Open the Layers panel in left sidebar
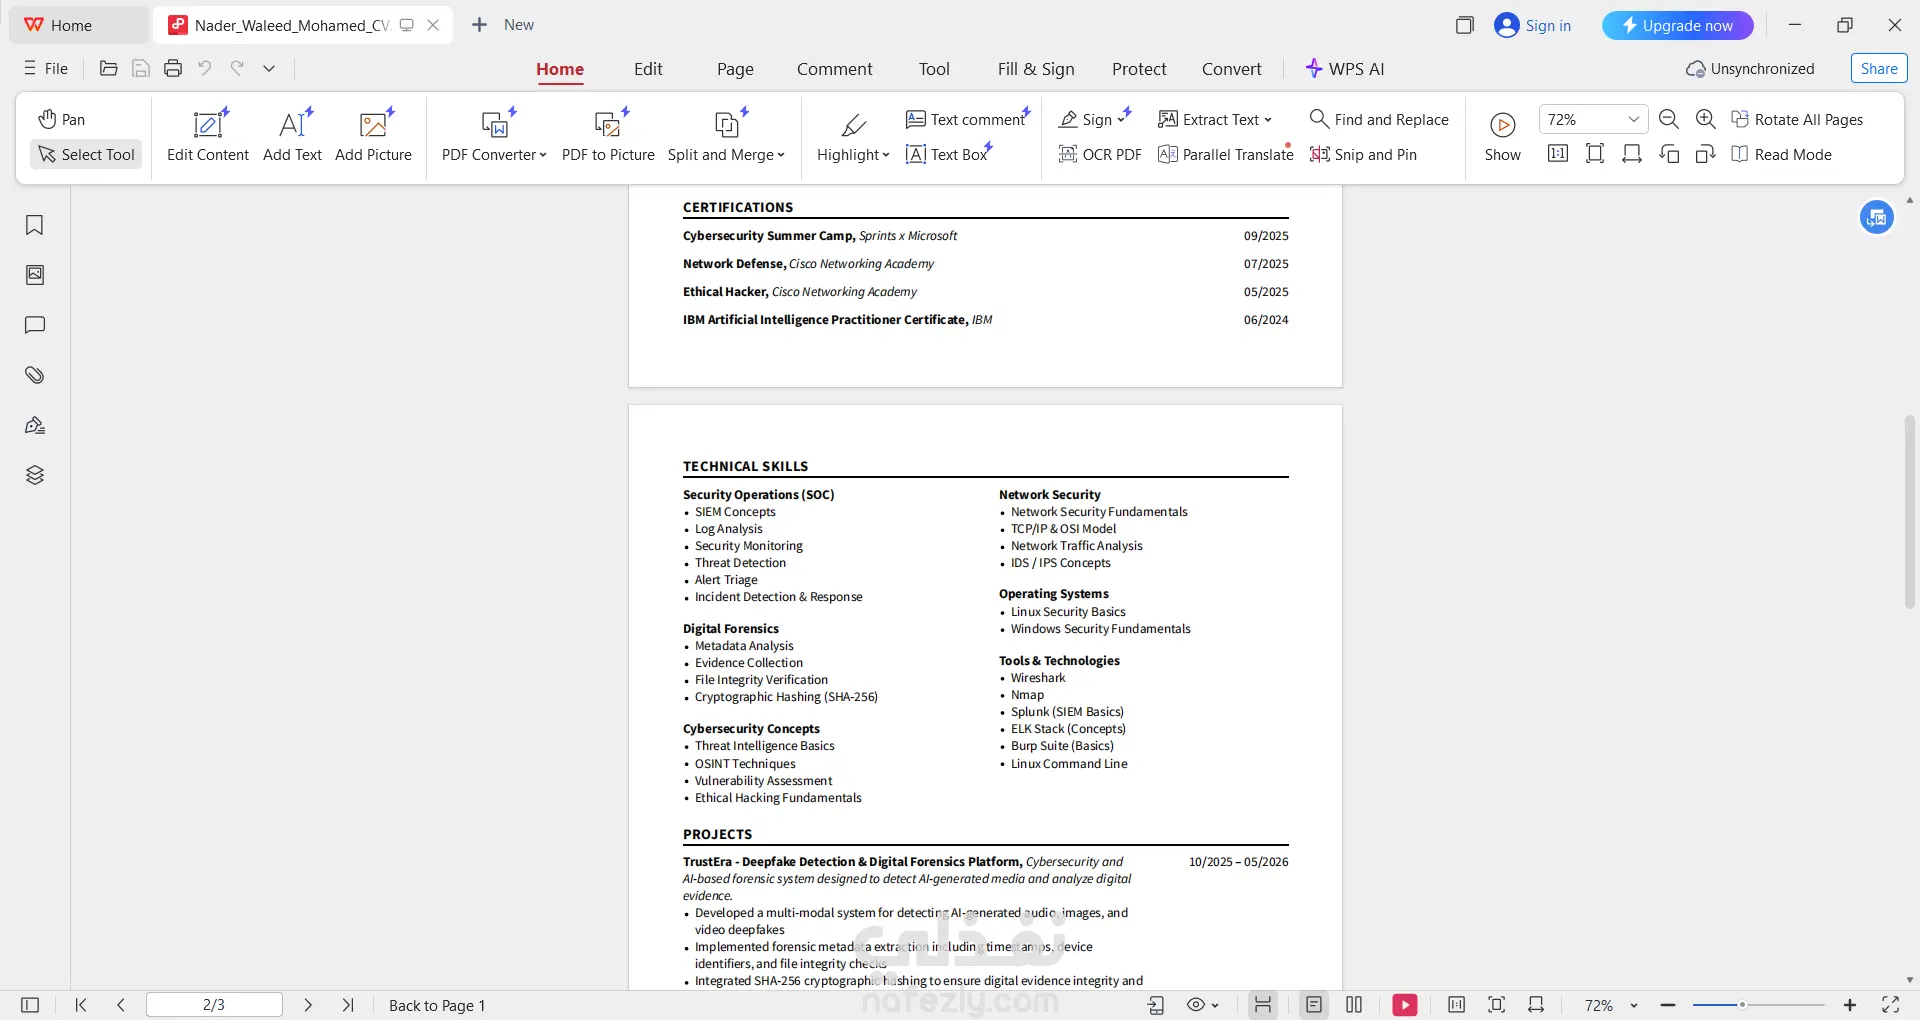The image size is (1920, 1020). [x=35, y=475]
